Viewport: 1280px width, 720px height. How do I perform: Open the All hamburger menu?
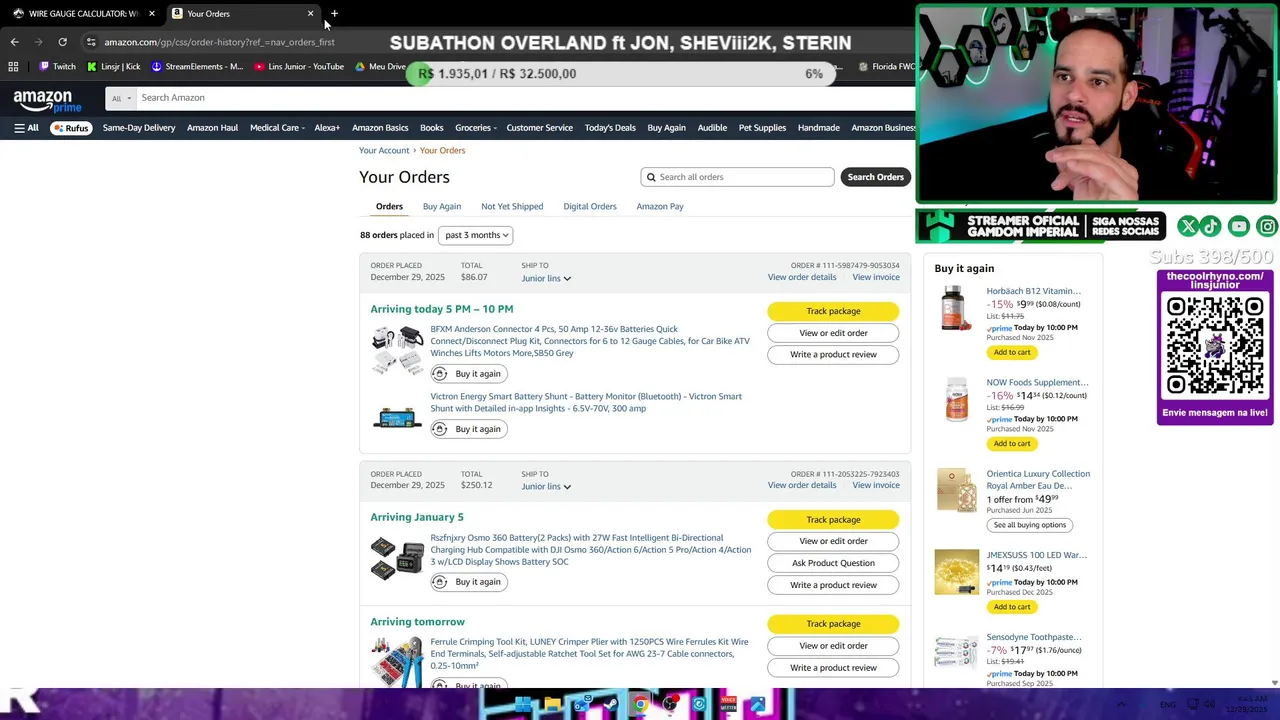[26, 128]
